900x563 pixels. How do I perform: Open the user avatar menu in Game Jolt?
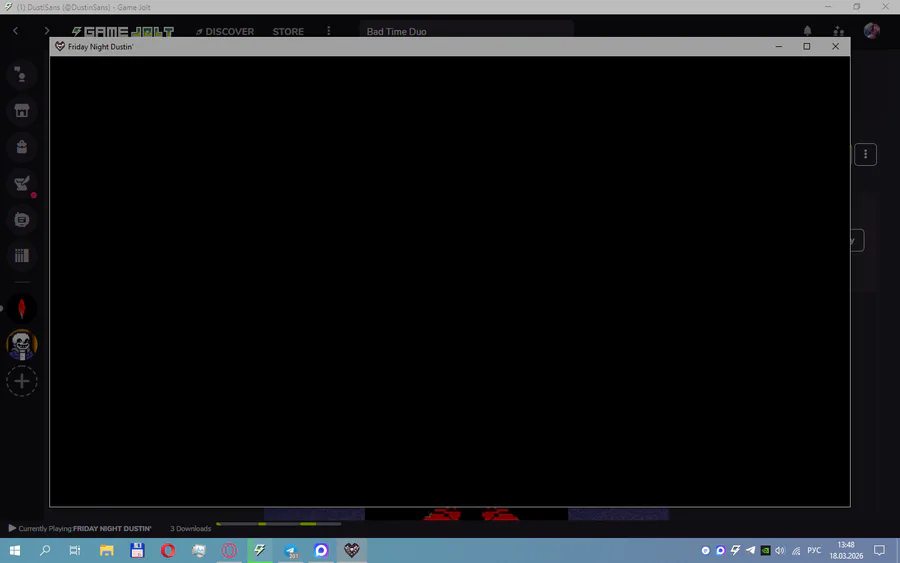click(x=871, y=31)
